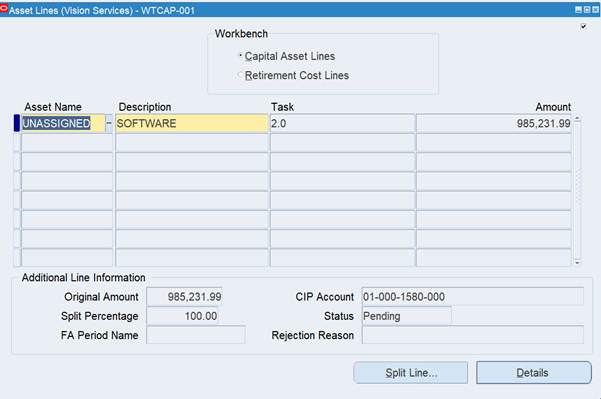The height and width of the screenshot is (399, 601).
Task: Click the Status field showing Pending
Action: 406,316
